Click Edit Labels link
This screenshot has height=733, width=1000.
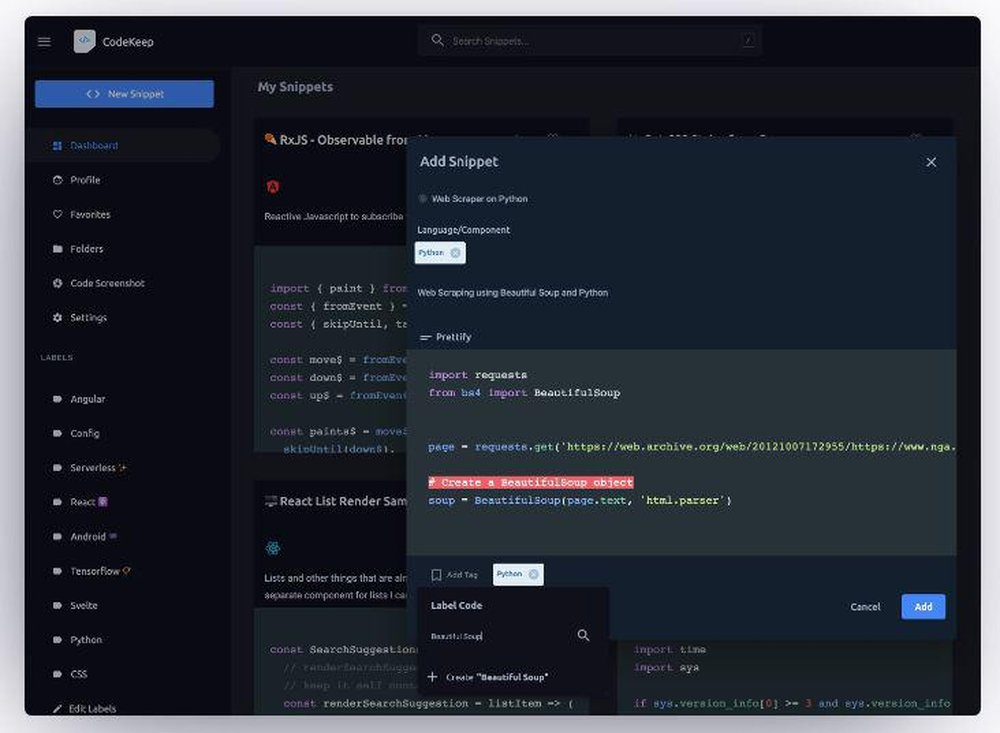pos(92,709)
